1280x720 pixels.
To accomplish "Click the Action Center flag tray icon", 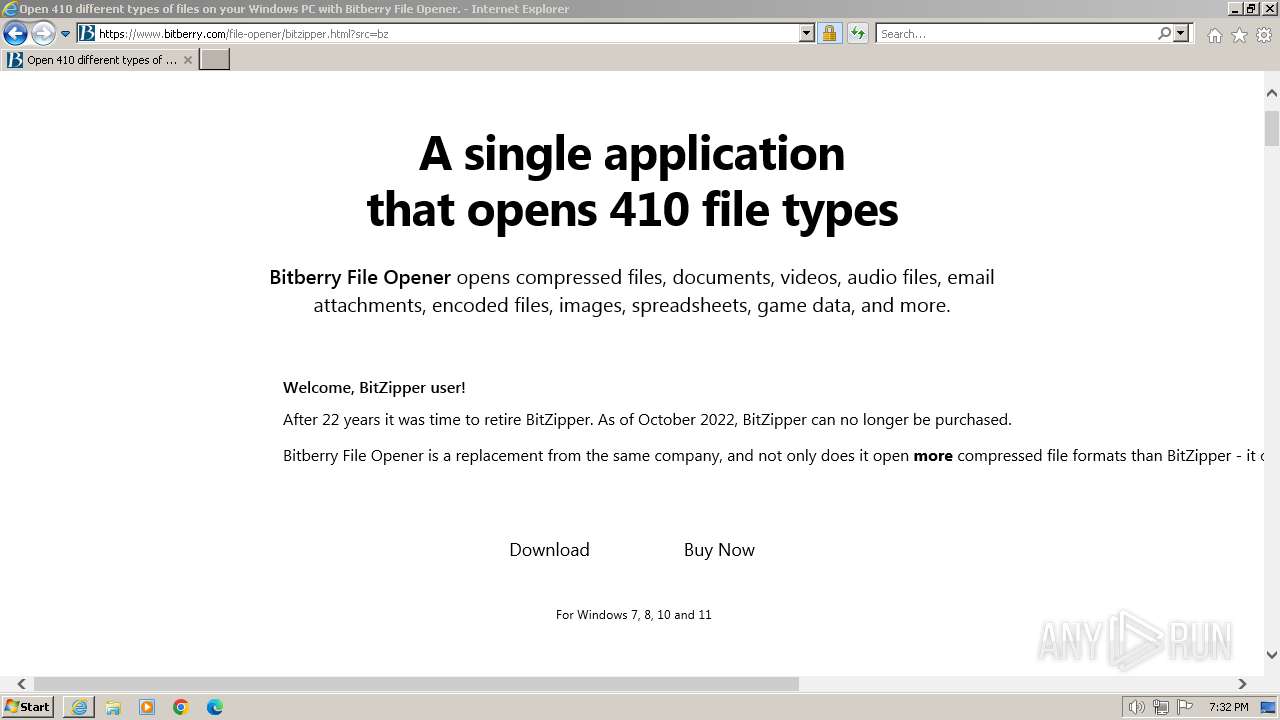I will [1185, 707].
